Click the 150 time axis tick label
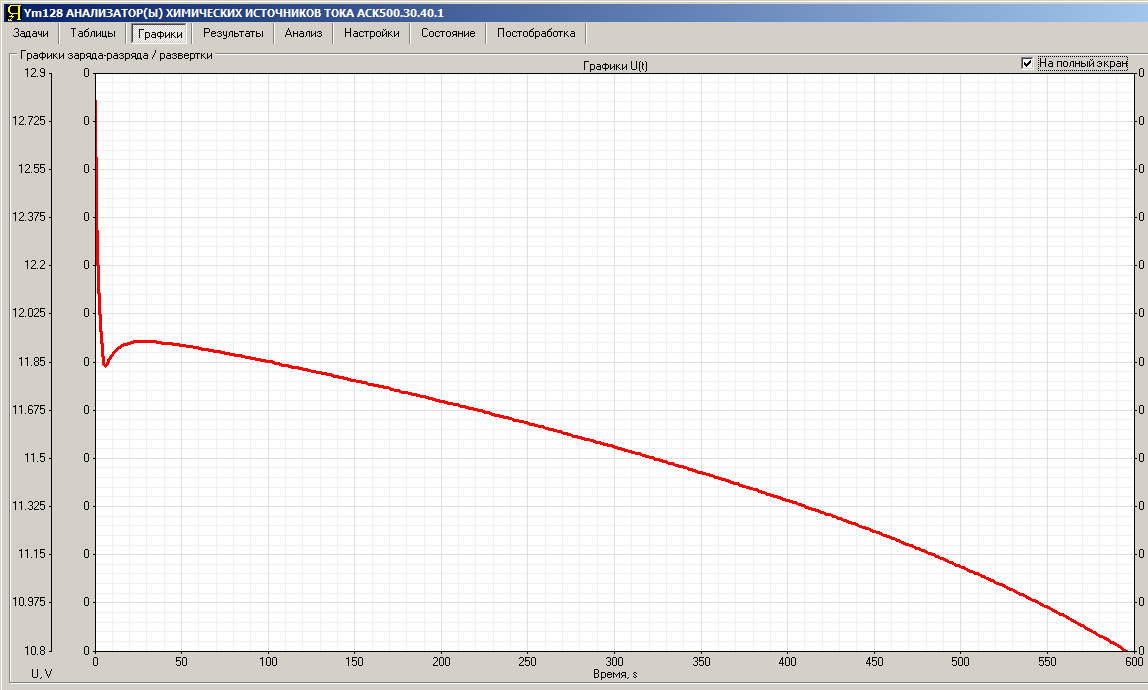 354,661
